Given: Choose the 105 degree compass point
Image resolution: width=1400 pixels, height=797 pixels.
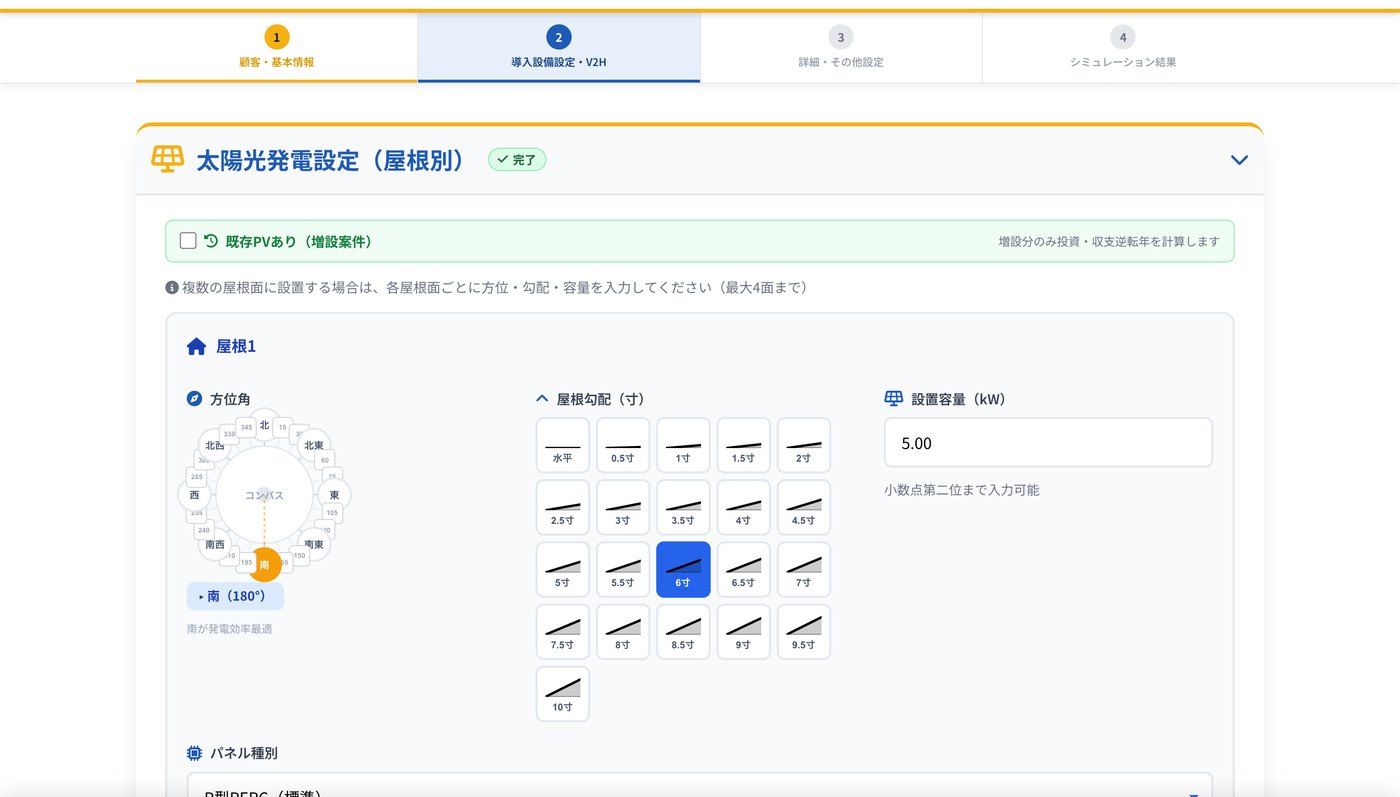Looking at the screenshot, I should click(332, 512).
